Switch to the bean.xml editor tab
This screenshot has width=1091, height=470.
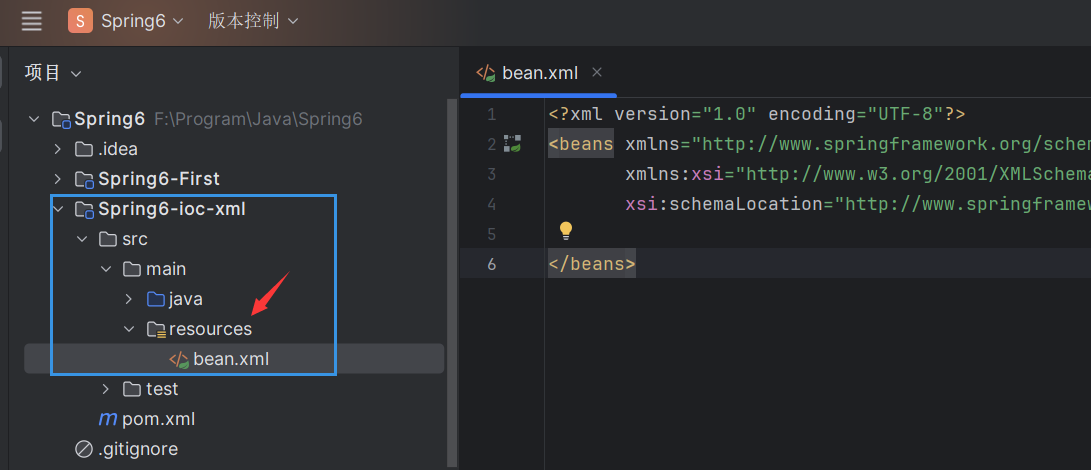pos(539,72)
